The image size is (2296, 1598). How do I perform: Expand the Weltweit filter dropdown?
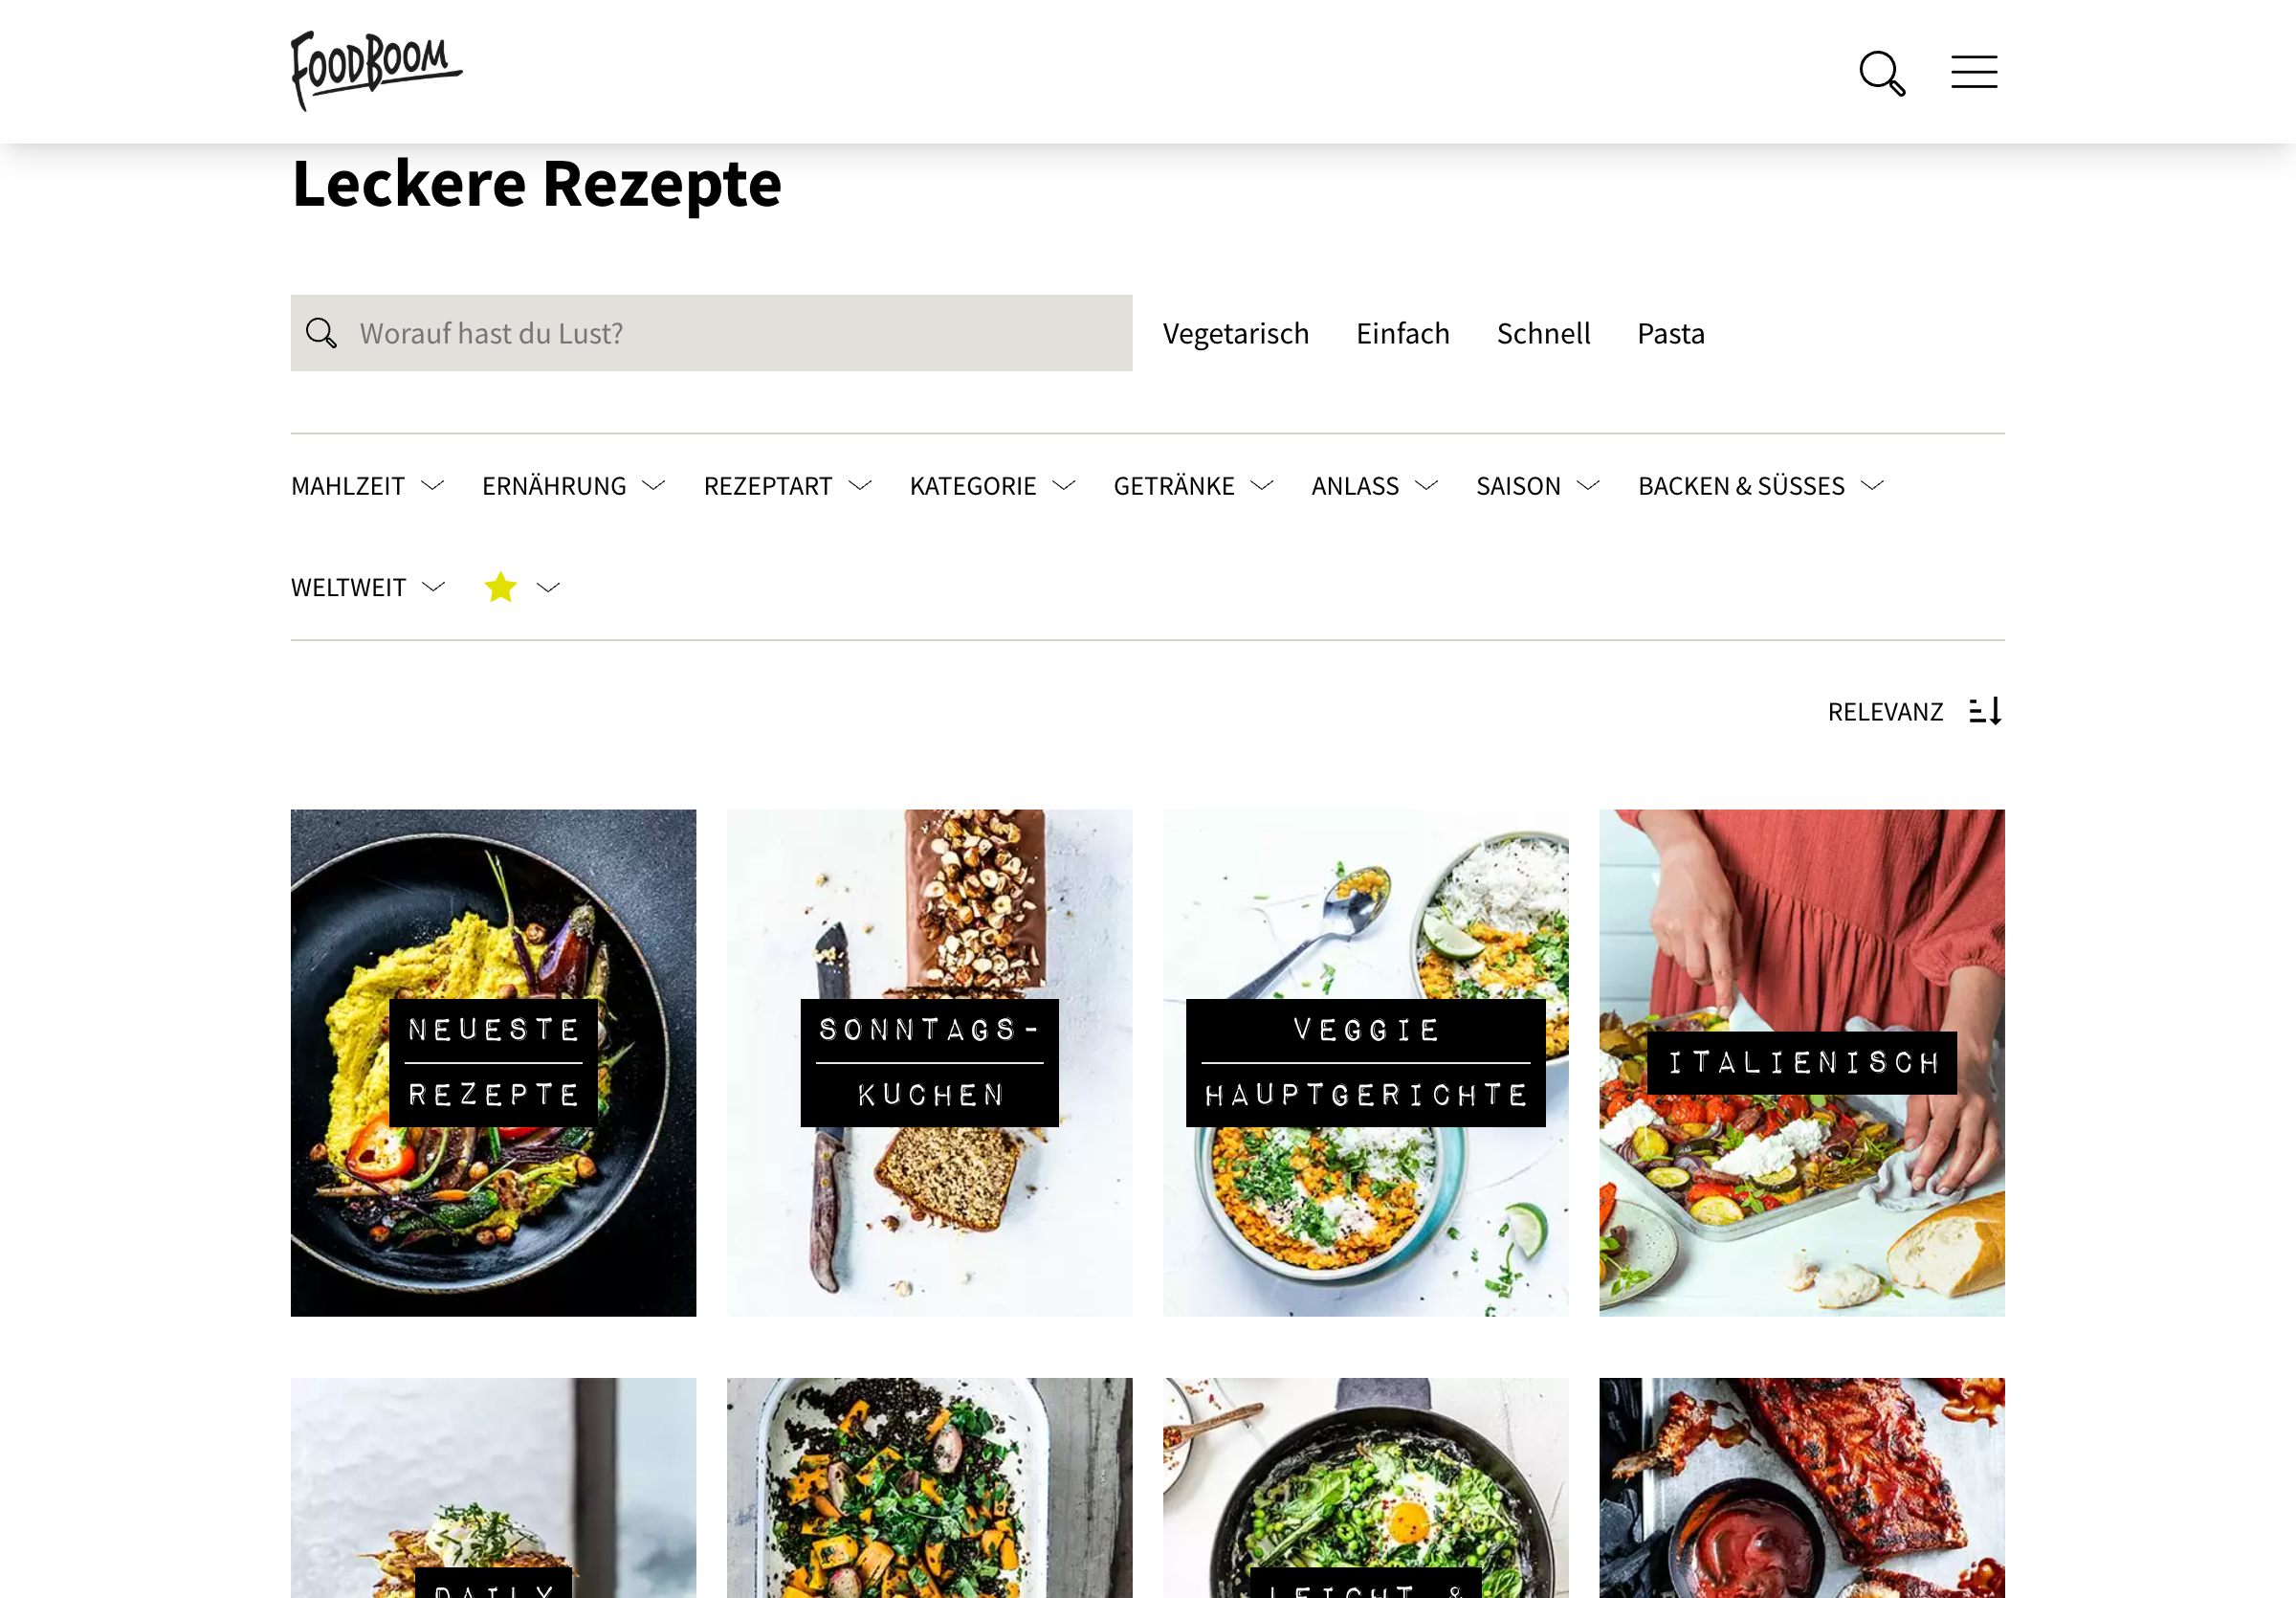[368, 587]
